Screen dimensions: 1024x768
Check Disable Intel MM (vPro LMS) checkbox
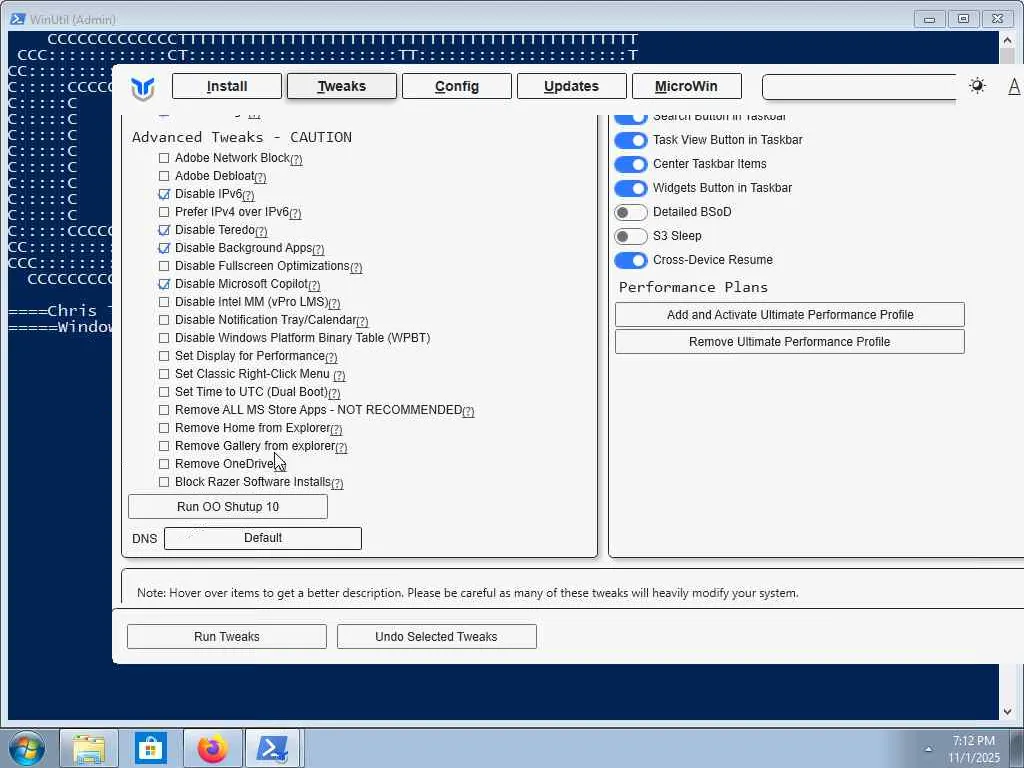[x=164, y=302]
